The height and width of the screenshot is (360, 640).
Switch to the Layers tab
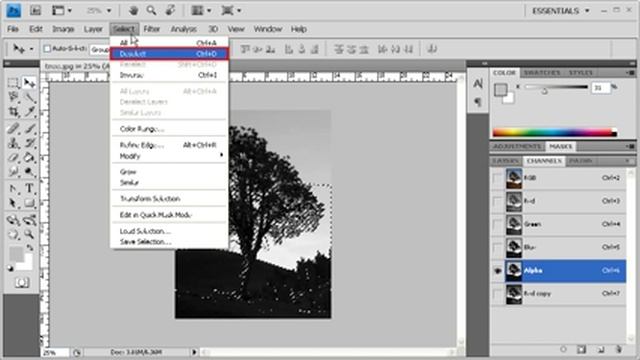pos(505,161)
